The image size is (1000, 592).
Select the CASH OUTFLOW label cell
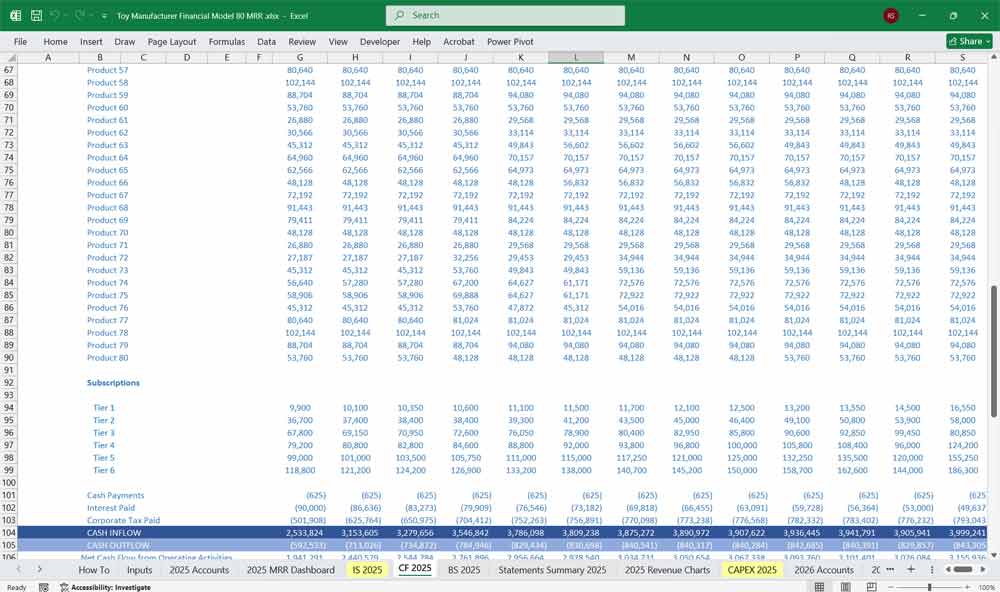point(118,545)
